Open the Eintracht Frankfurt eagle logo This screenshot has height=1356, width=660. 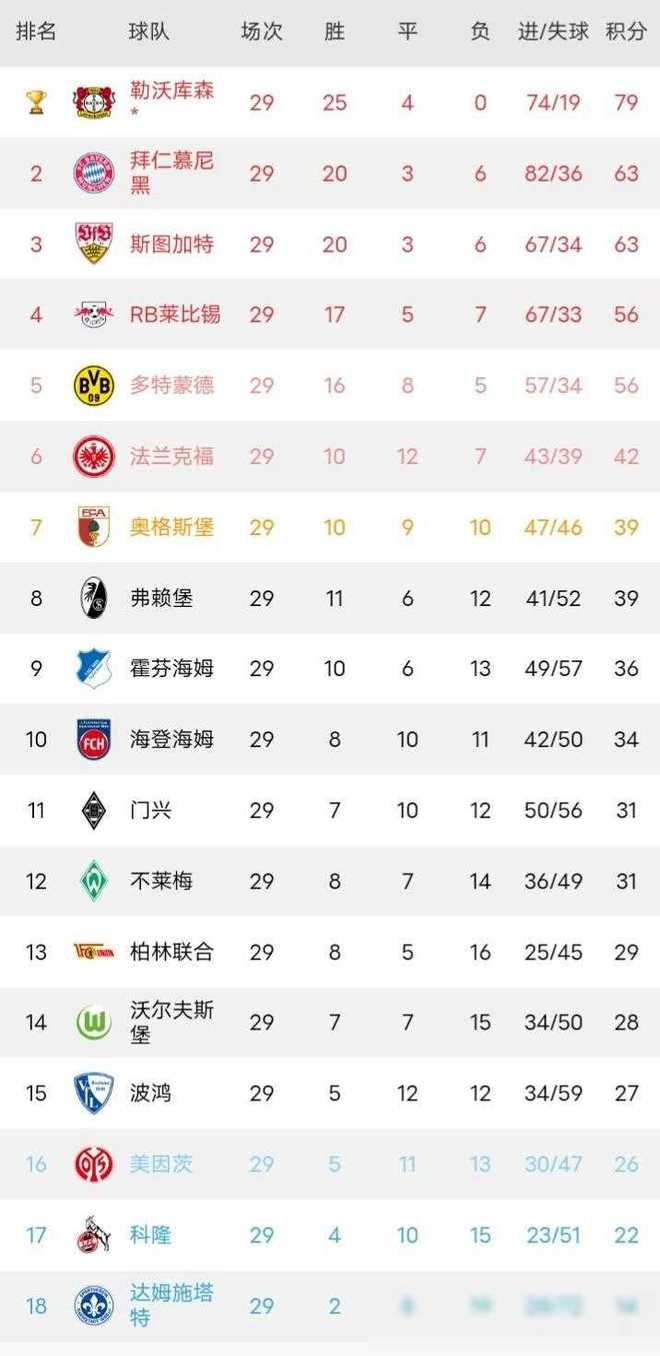[95, 456]
